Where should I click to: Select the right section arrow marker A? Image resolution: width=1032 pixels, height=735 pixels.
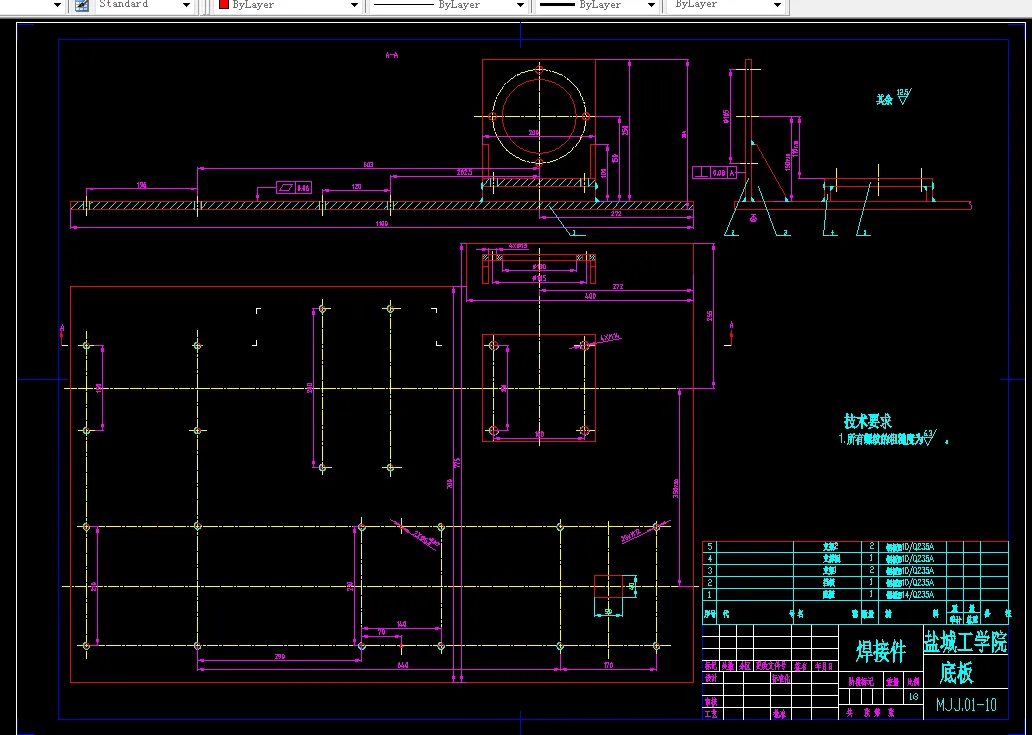731,334
